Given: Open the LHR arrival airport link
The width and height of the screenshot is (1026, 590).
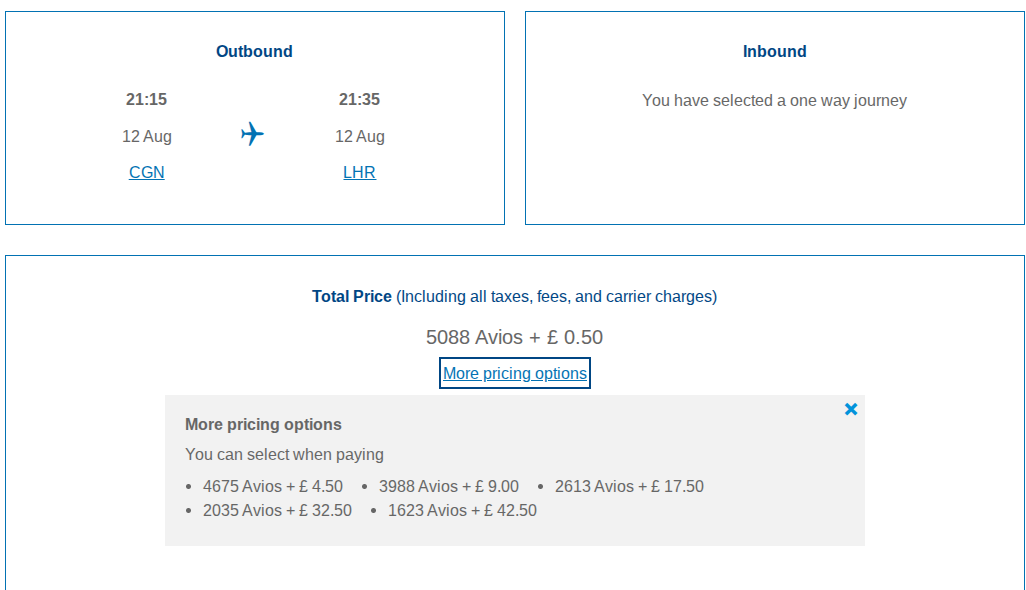Looking at the screenshot, I should click(x=359, y=172).
